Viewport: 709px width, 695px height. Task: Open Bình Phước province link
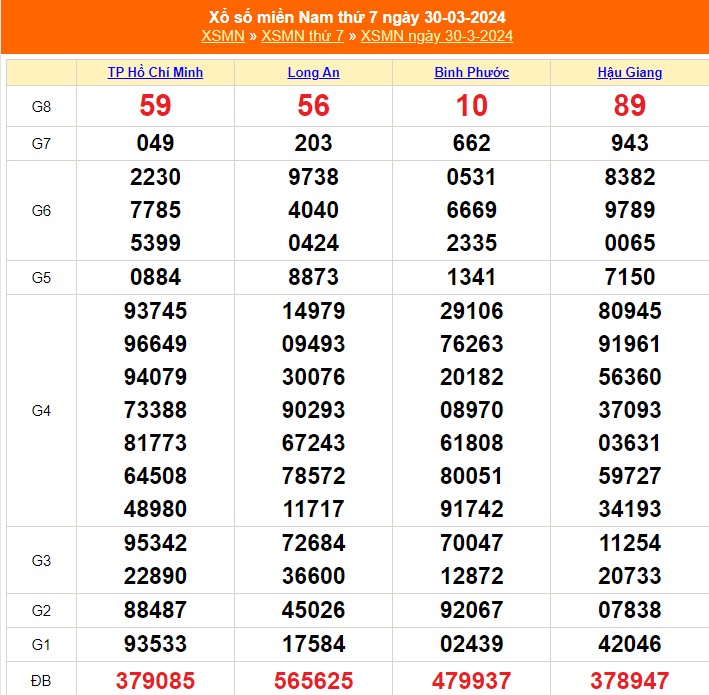pyautogui.click(x=472, y=72)
